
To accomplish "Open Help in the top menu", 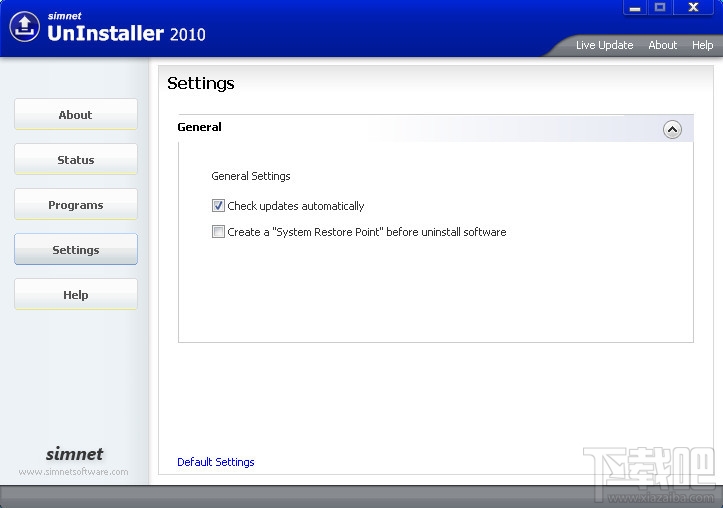I will (x=702, y=45).
